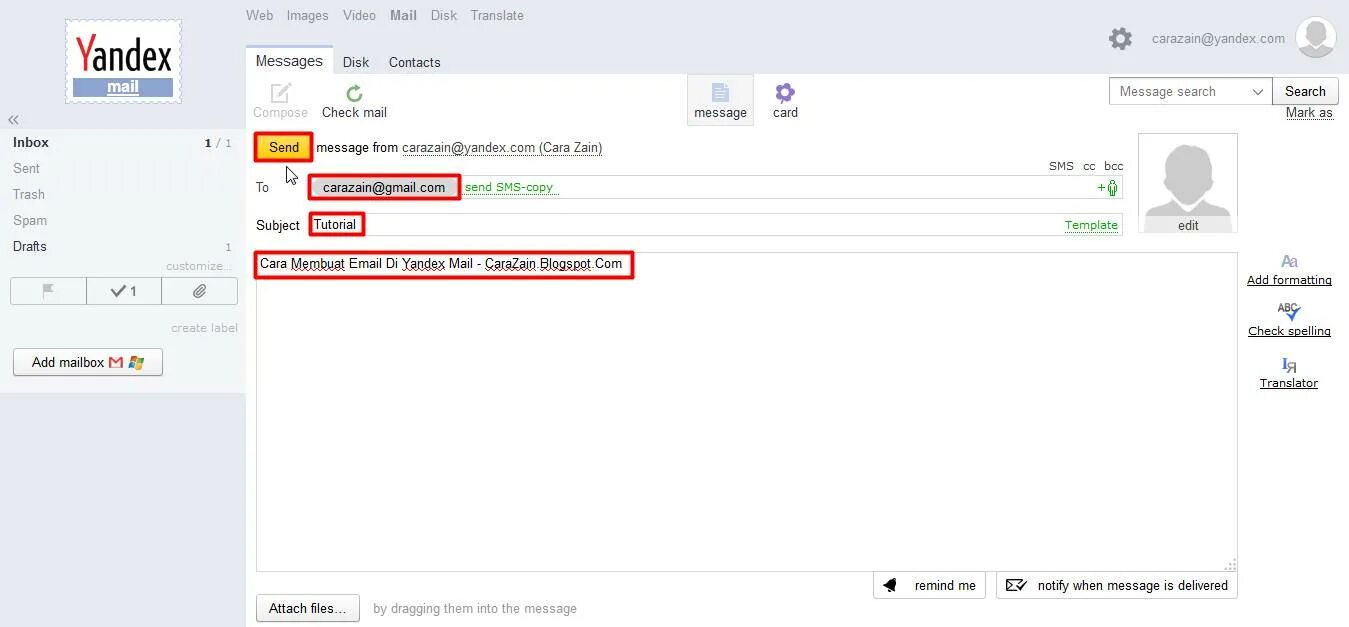
Task: Click the user avatar at top right
Action: coord(1315,38)
